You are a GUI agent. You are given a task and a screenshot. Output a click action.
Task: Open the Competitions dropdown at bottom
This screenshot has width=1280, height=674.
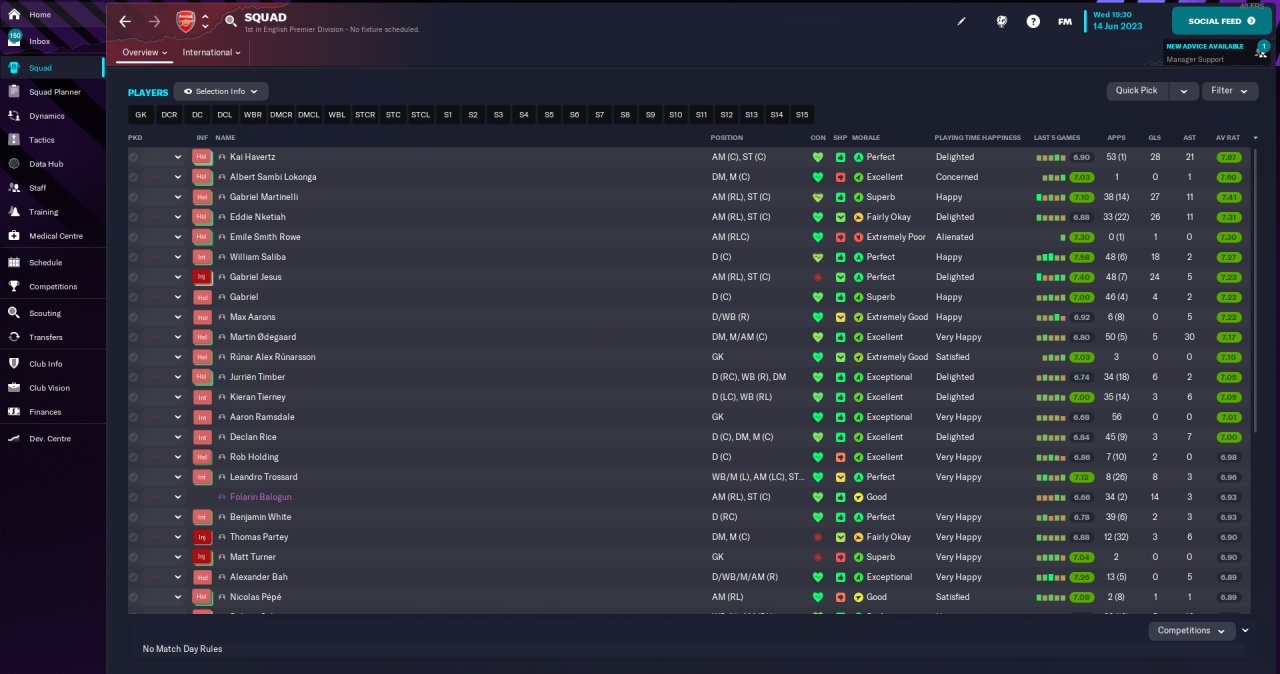click(1190, 630)
